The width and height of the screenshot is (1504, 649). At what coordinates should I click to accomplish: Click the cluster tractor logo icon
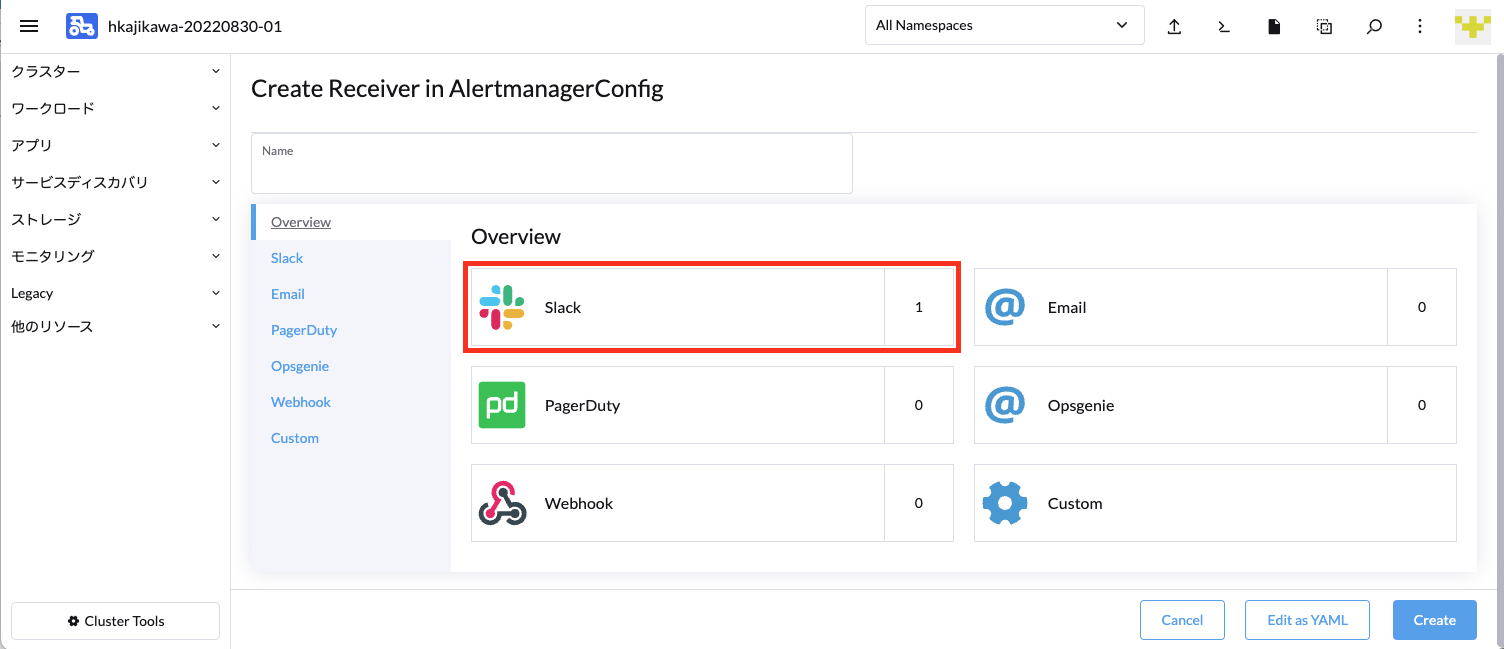(x=82, y=26)
